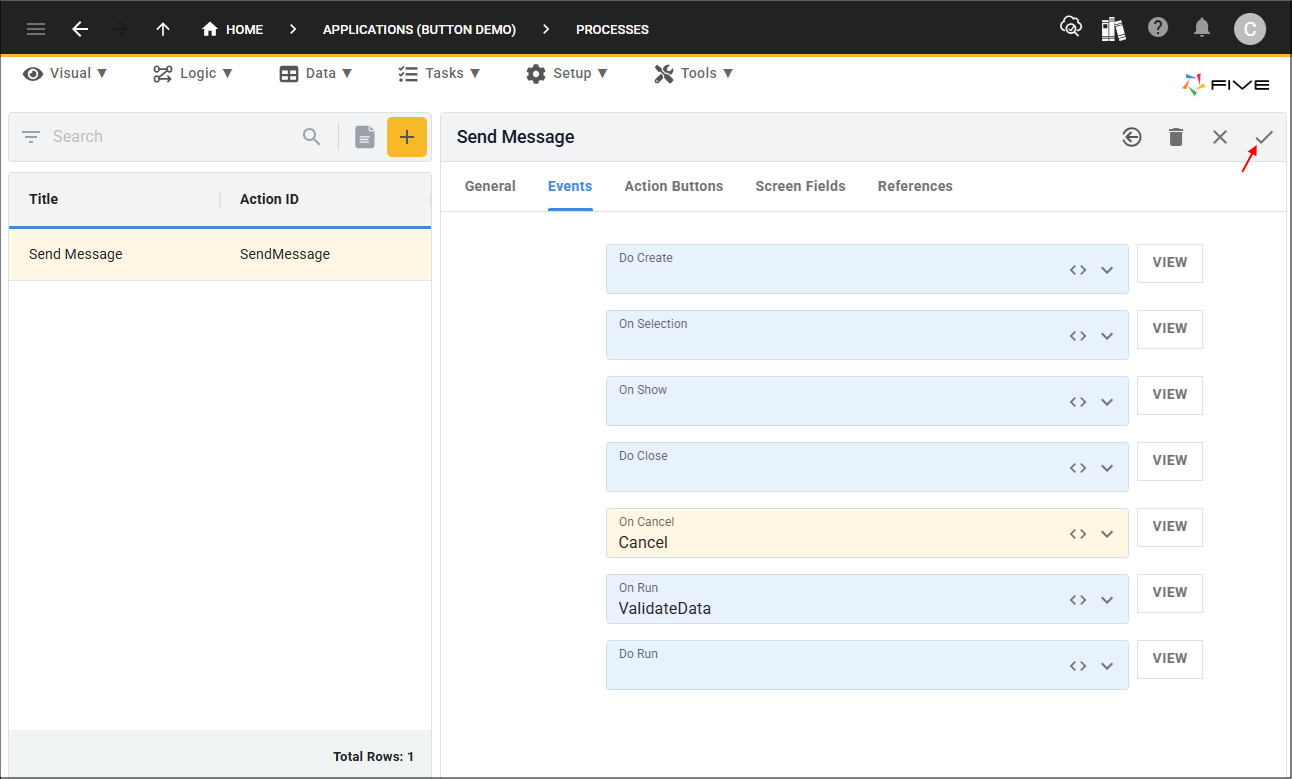This screenshot has height=779, width=1292.
Task: Save with the checkmark icon
Action: (x=1264, y=137)
